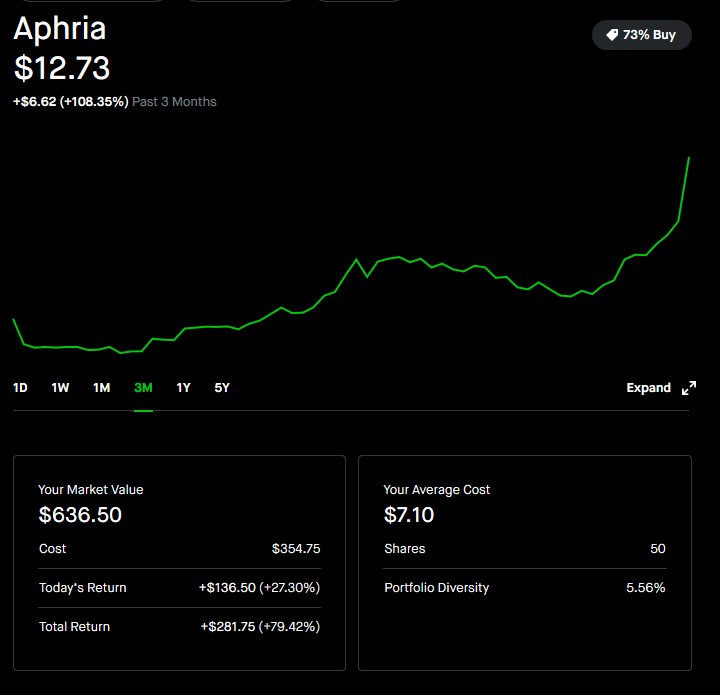Click the Past 3 Months label

click(174, 101)
